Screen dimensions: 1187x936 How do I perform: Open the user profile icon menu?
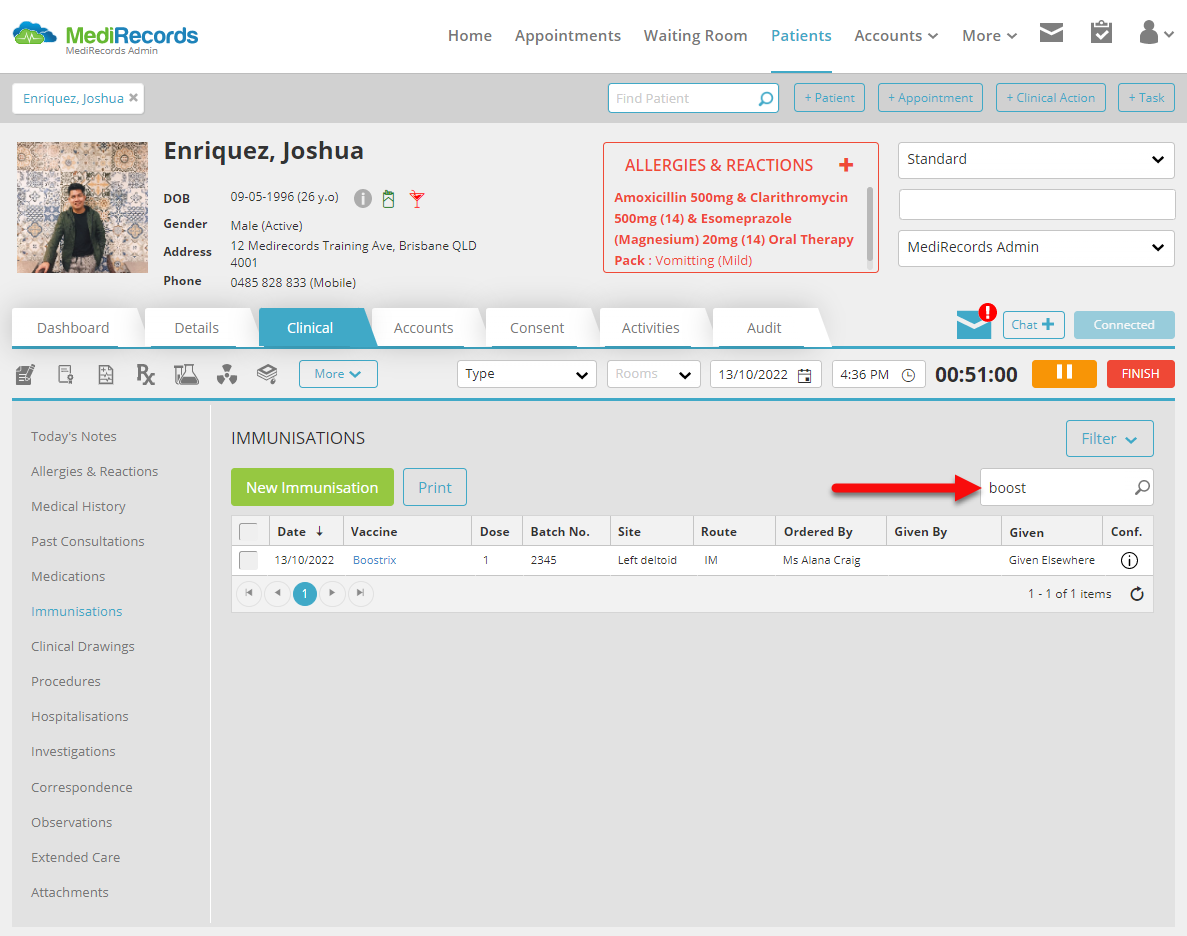pos(1156,33)
